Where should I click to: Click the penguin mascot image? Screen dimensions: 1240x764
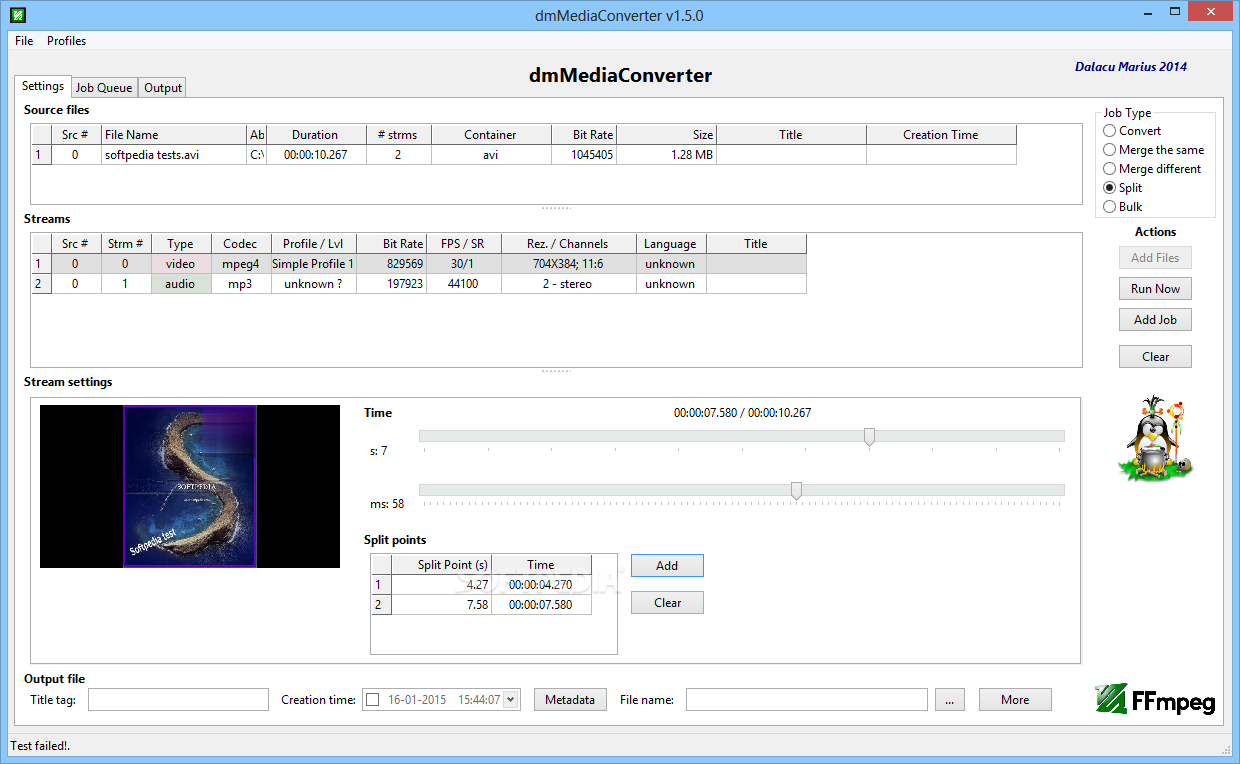pos(1156,439)
